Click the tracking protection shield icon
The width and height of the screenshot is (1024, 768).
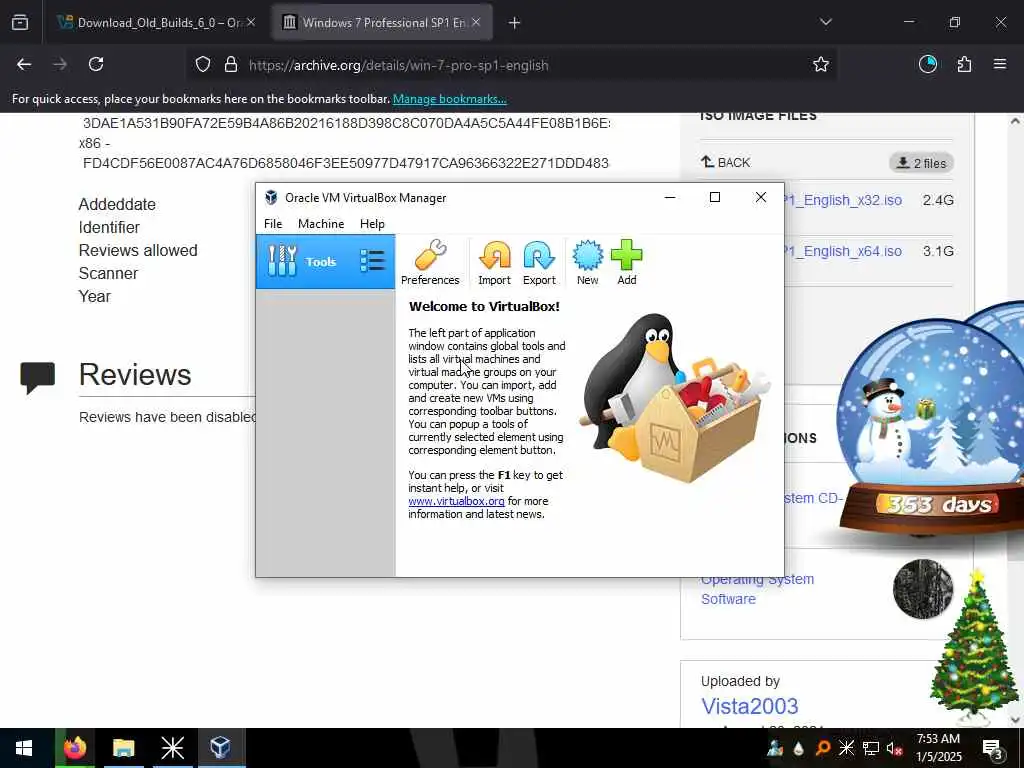(203, 65)
